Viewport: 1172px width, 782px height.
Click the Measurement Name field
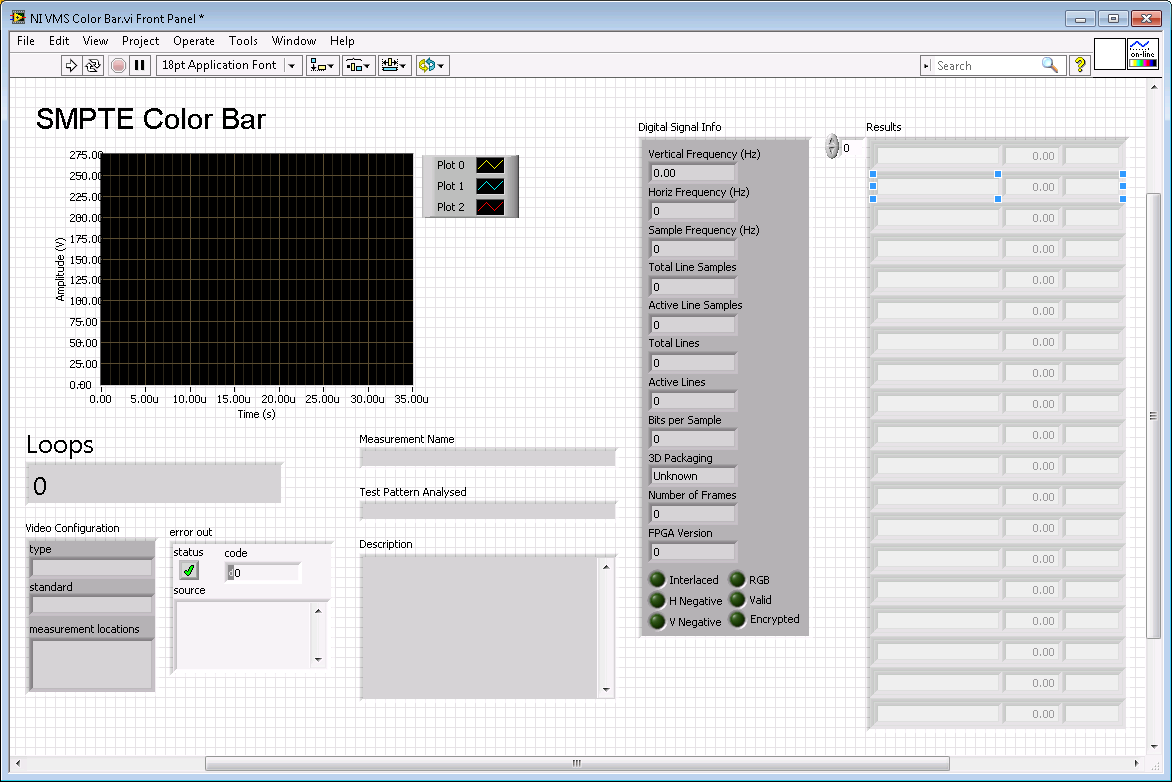[488, 458]
